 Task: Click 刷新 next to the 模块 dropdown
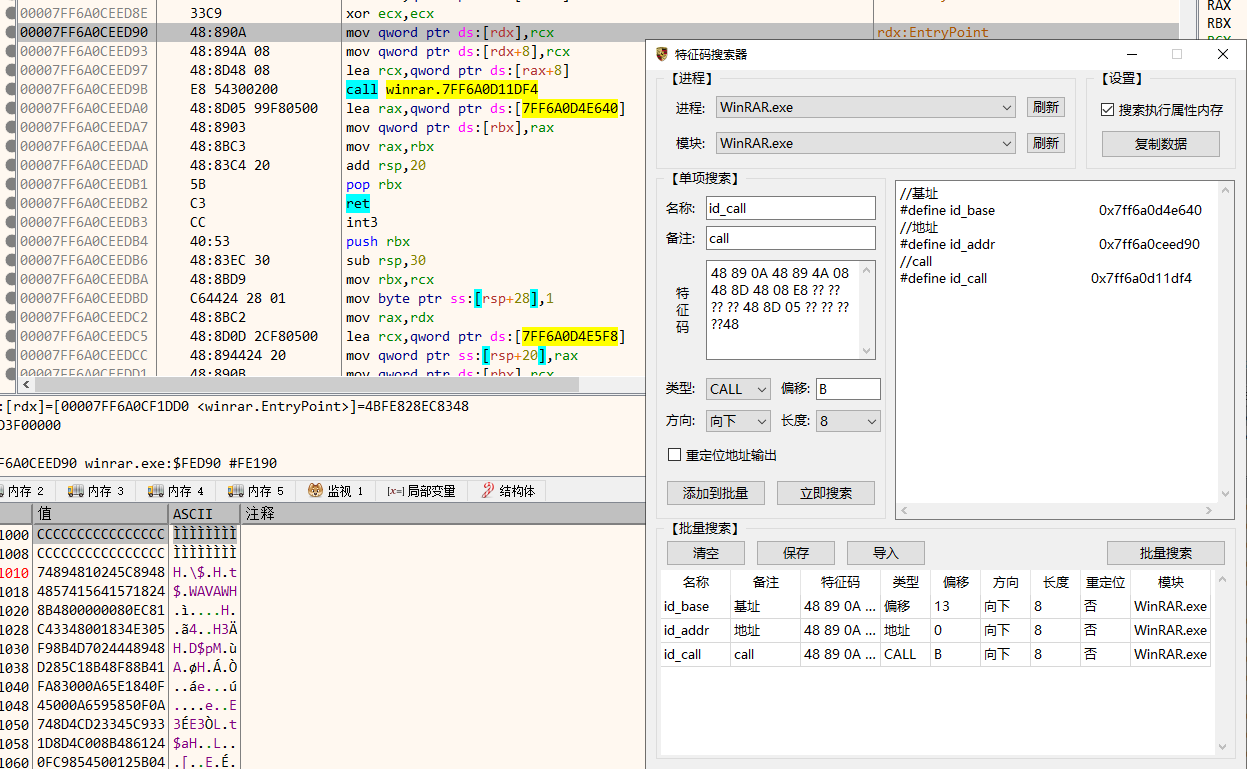pos(1045,143)
